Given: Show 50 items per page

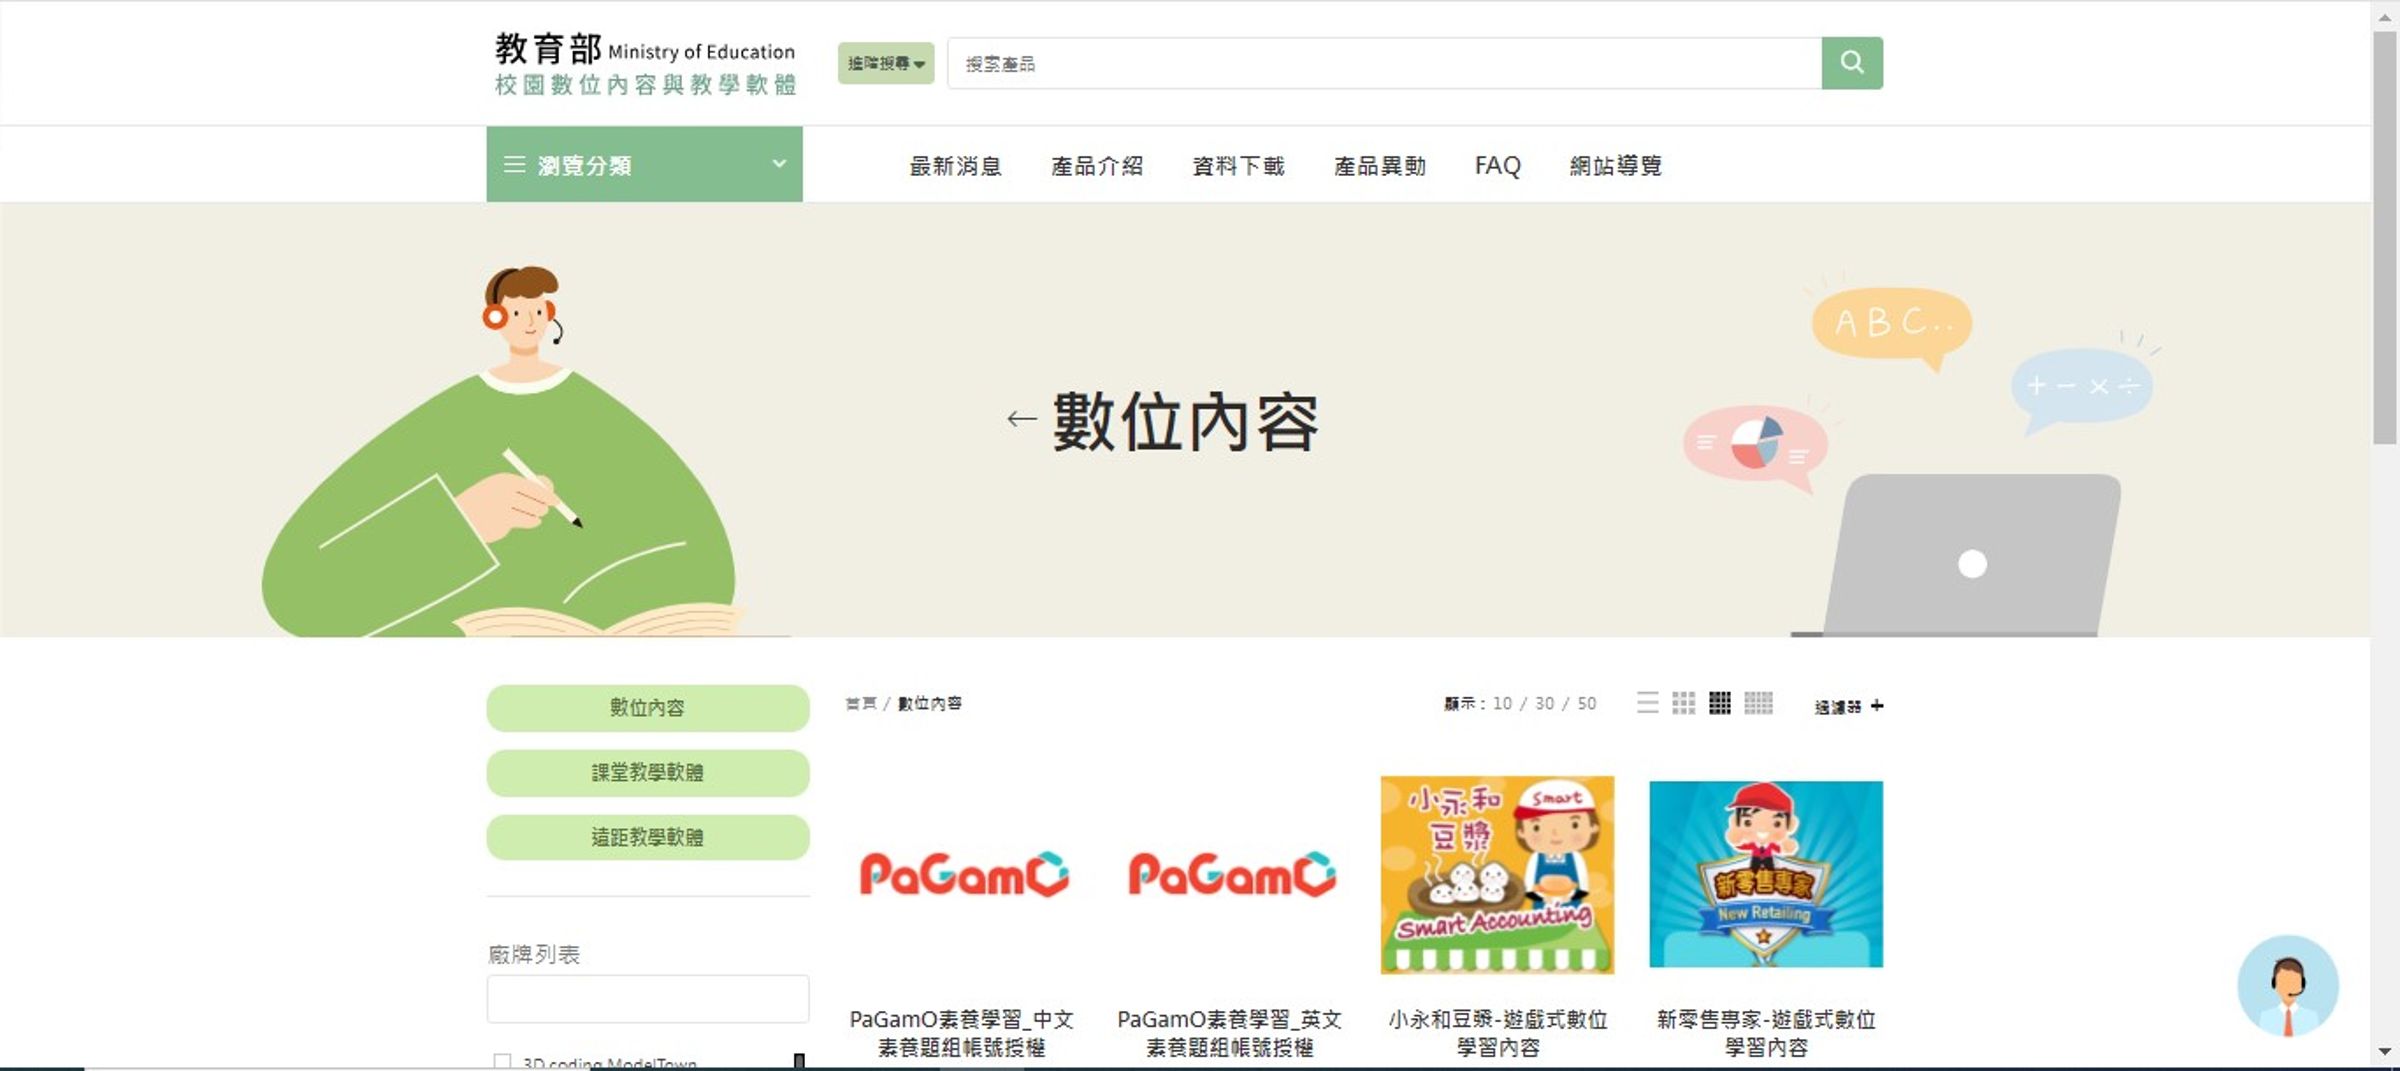Looking at the screenshot, I should (x=1587, y=704).
